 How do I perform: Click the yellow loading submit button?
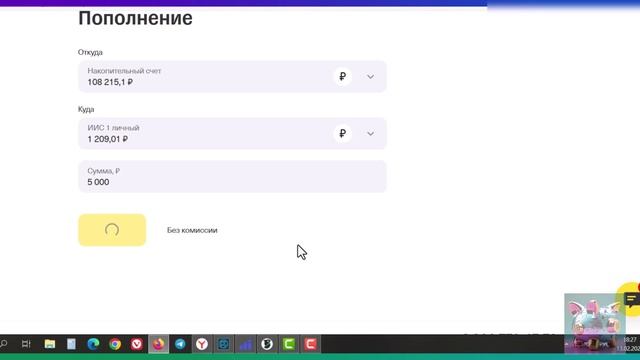click(112, 230)
